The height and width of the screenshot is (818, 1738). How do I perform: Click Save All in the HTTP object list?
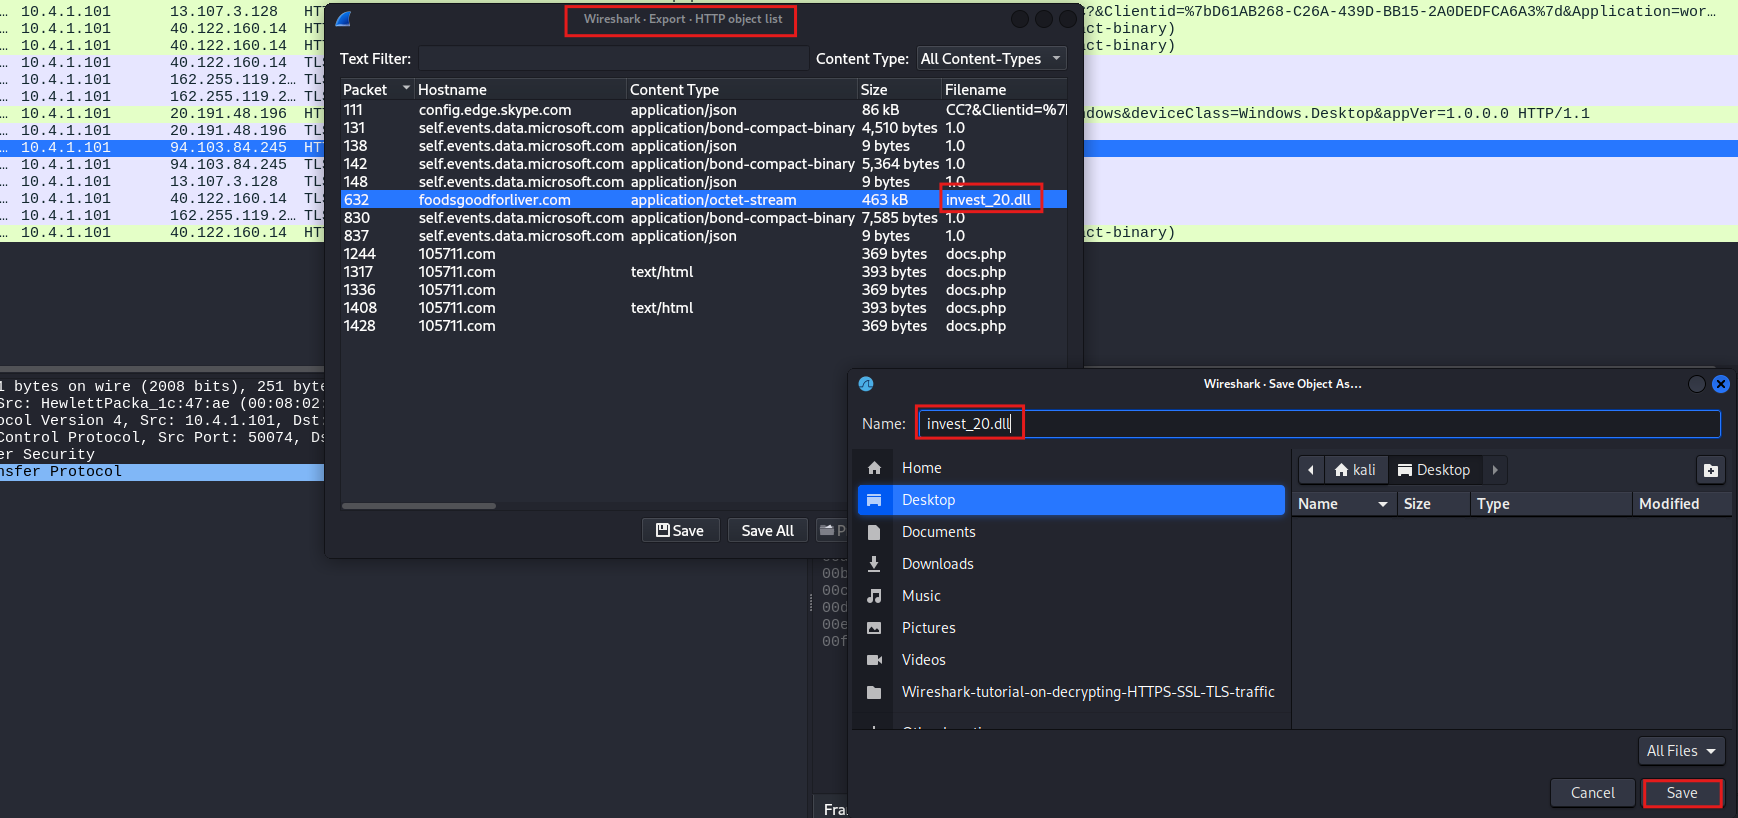point(768,531)
